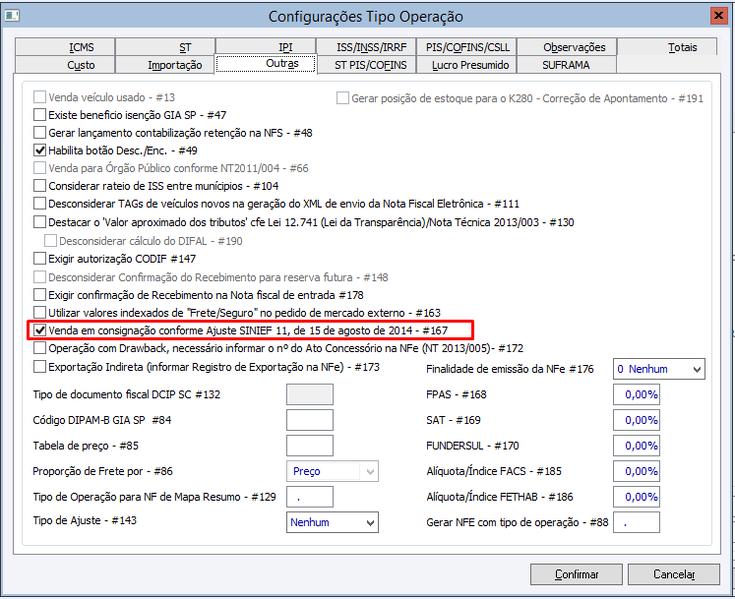
Task: Click the FUNDERSUL #170 percentage field
Action: 637,446
